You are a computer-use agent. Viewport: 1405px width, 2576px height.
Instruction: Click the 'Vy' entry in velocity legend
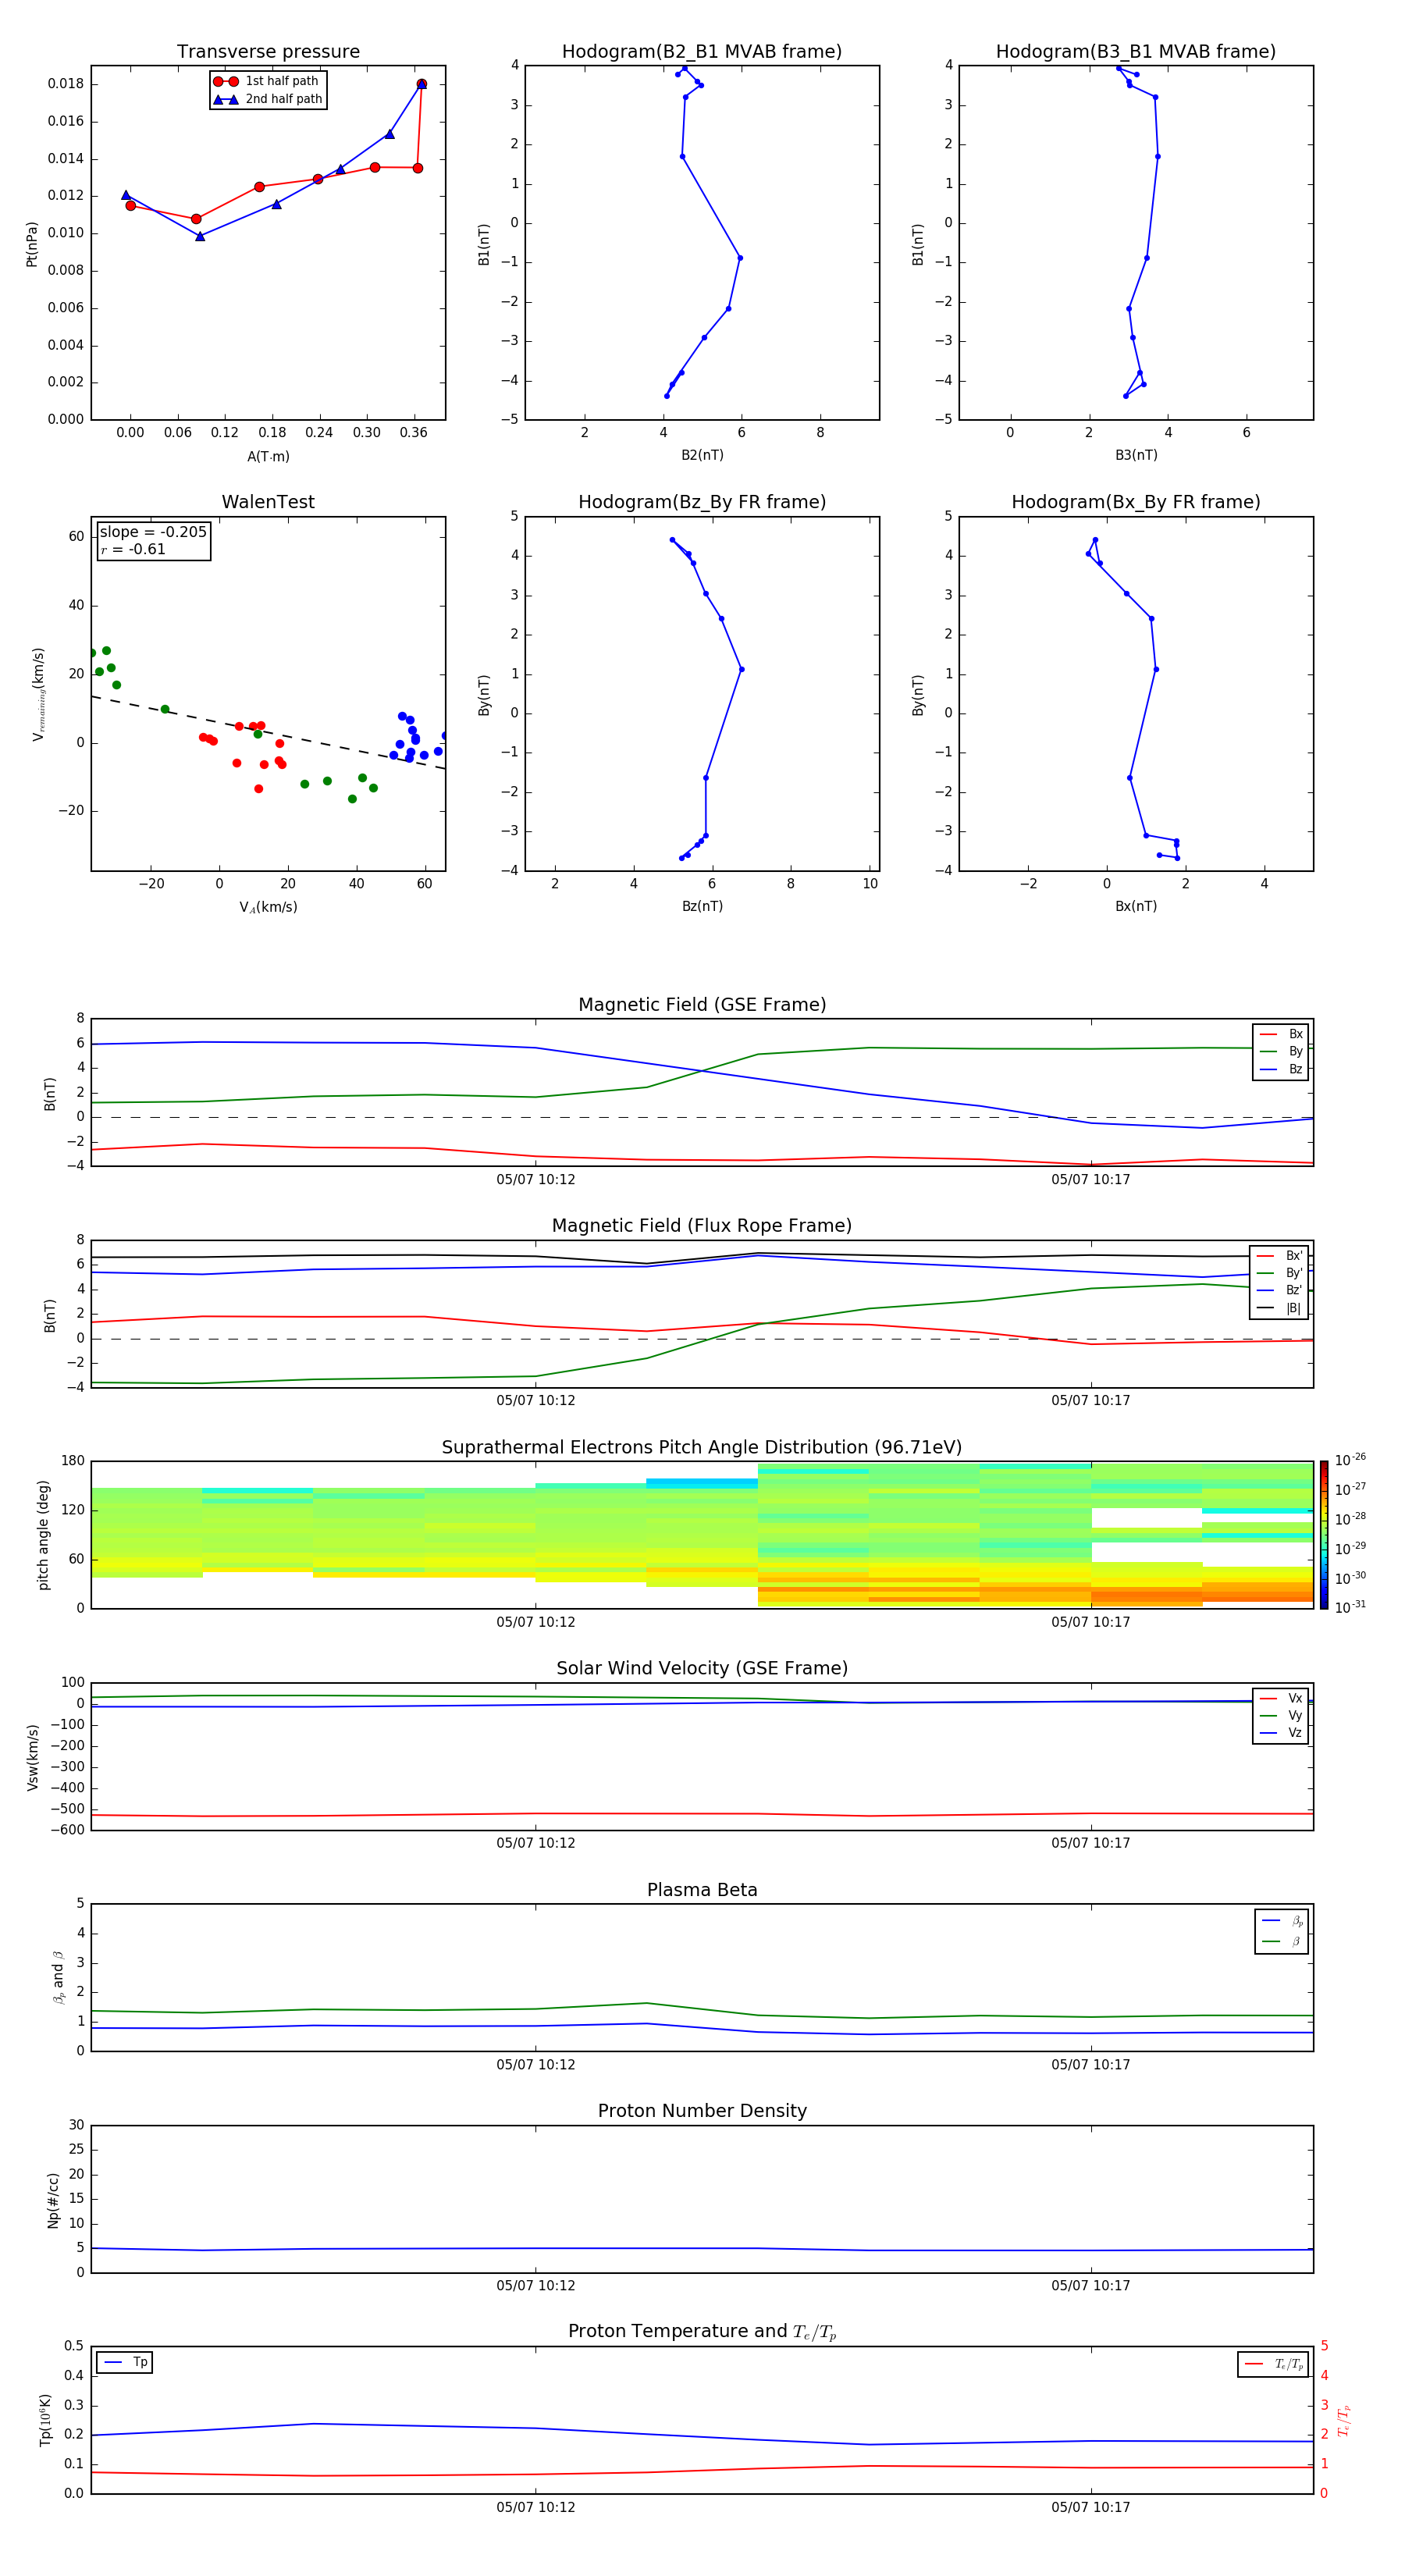pyautogui.click(x=1281, y=1715)
